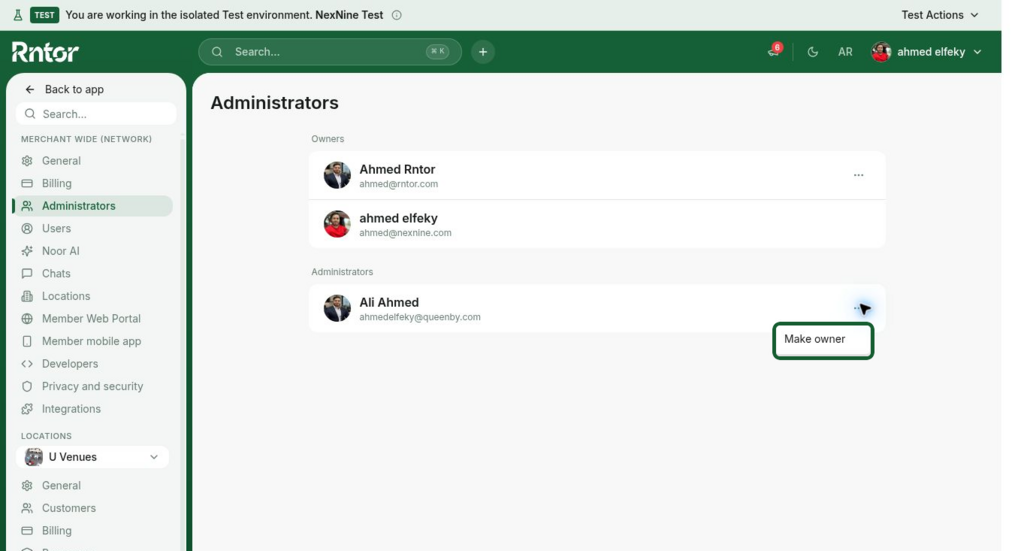
Task: Open the notifications bell icon
Action: (774, 52)
